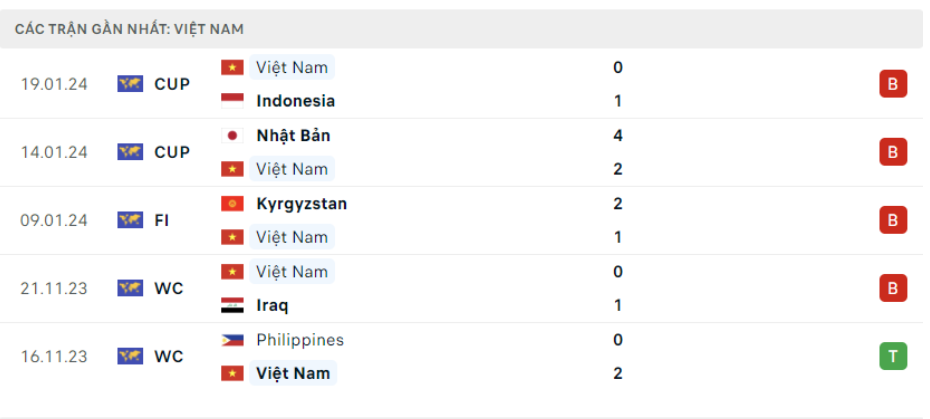Click the Philippines flag icon

pyautogui.click(x=232, y=340)
